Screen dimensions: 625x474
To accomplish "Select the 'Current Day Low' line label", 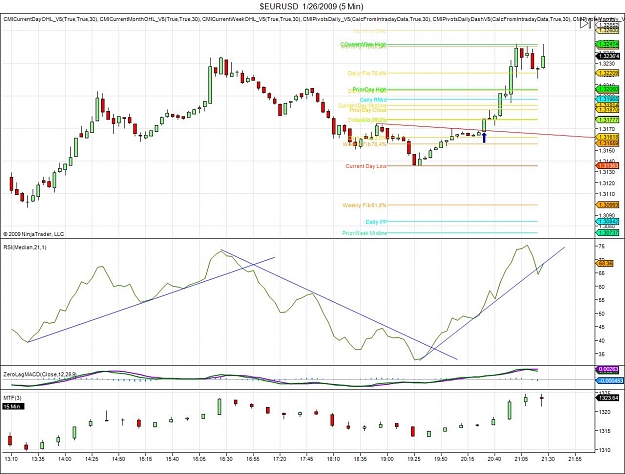I will pyautogui.click(x=366, y=166).
